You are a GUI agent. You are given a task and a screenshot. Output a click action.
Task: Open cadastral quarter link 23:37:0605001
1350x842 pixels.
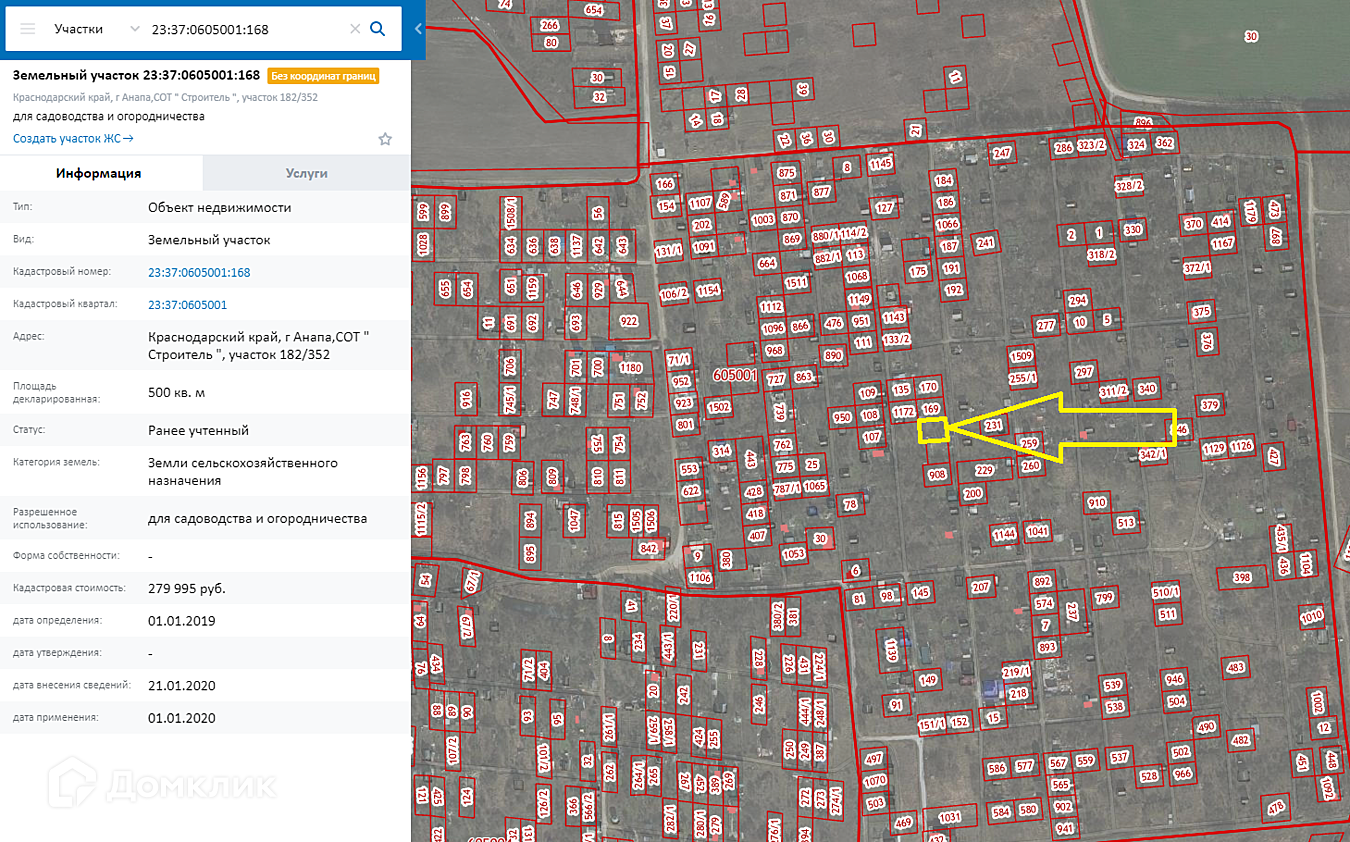[187, 305]
